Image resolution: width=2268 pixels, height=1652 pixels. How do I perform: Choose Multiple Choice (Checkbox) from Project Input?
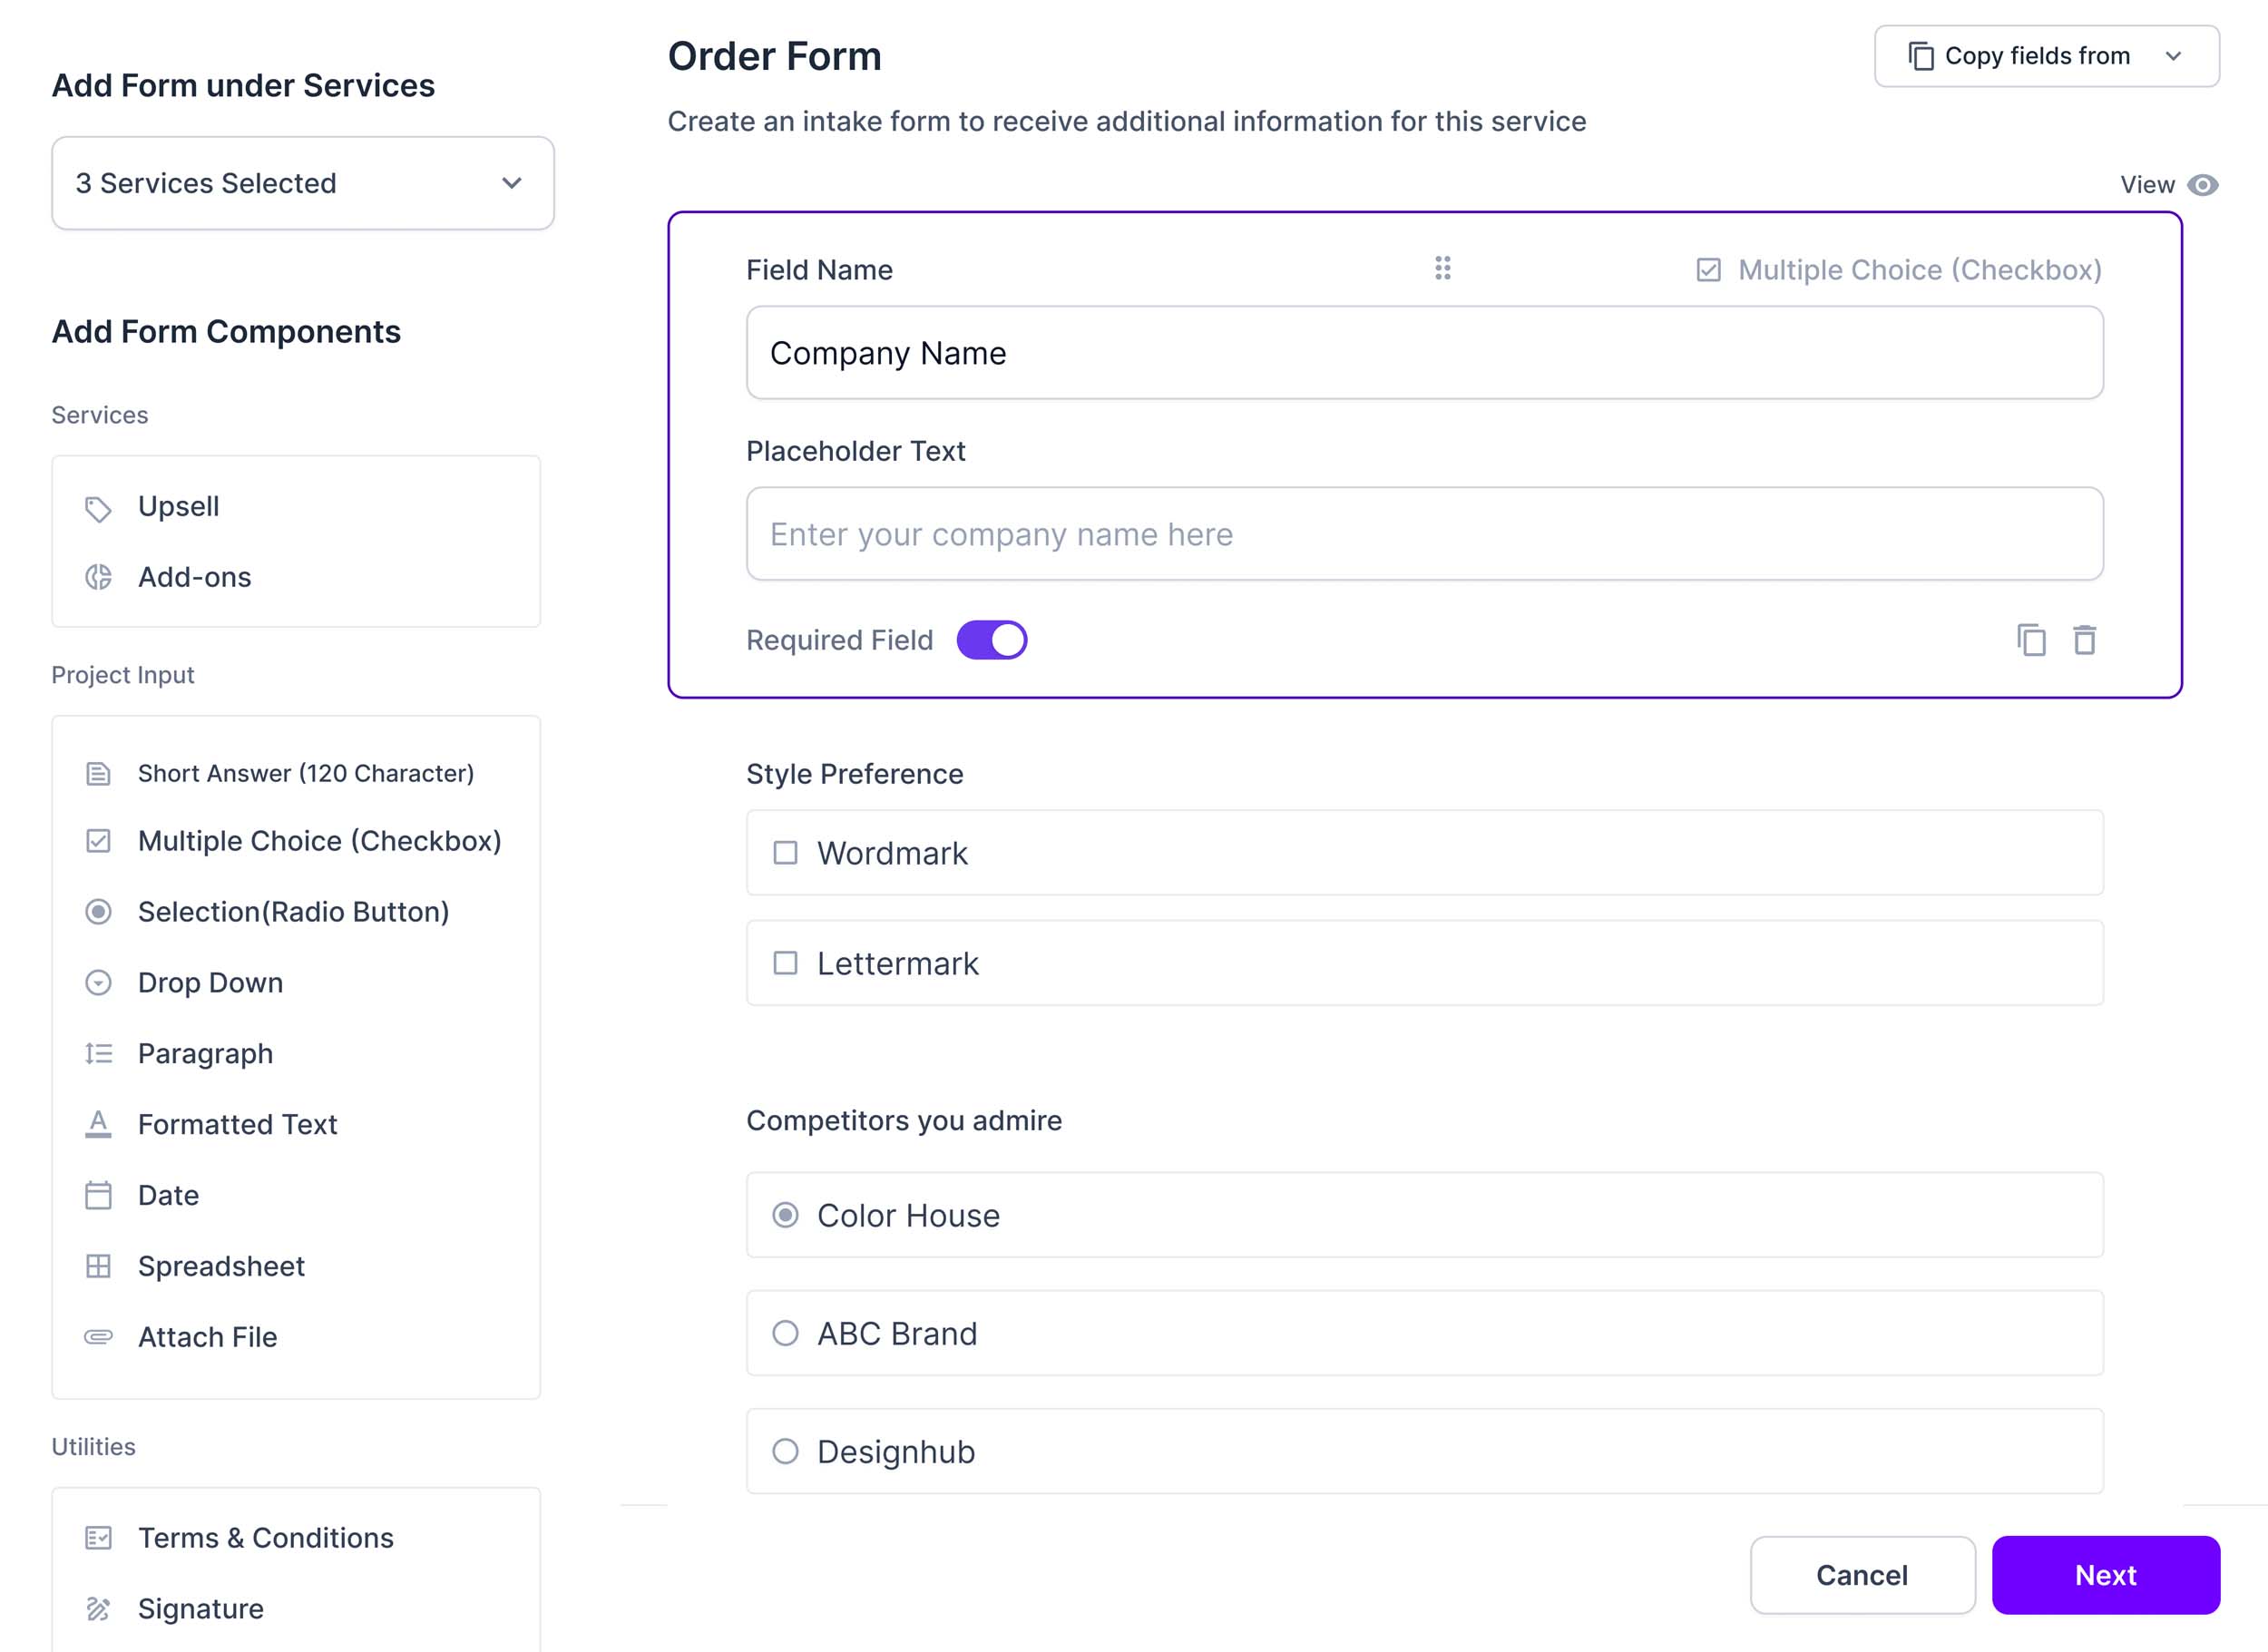point(320,840)
